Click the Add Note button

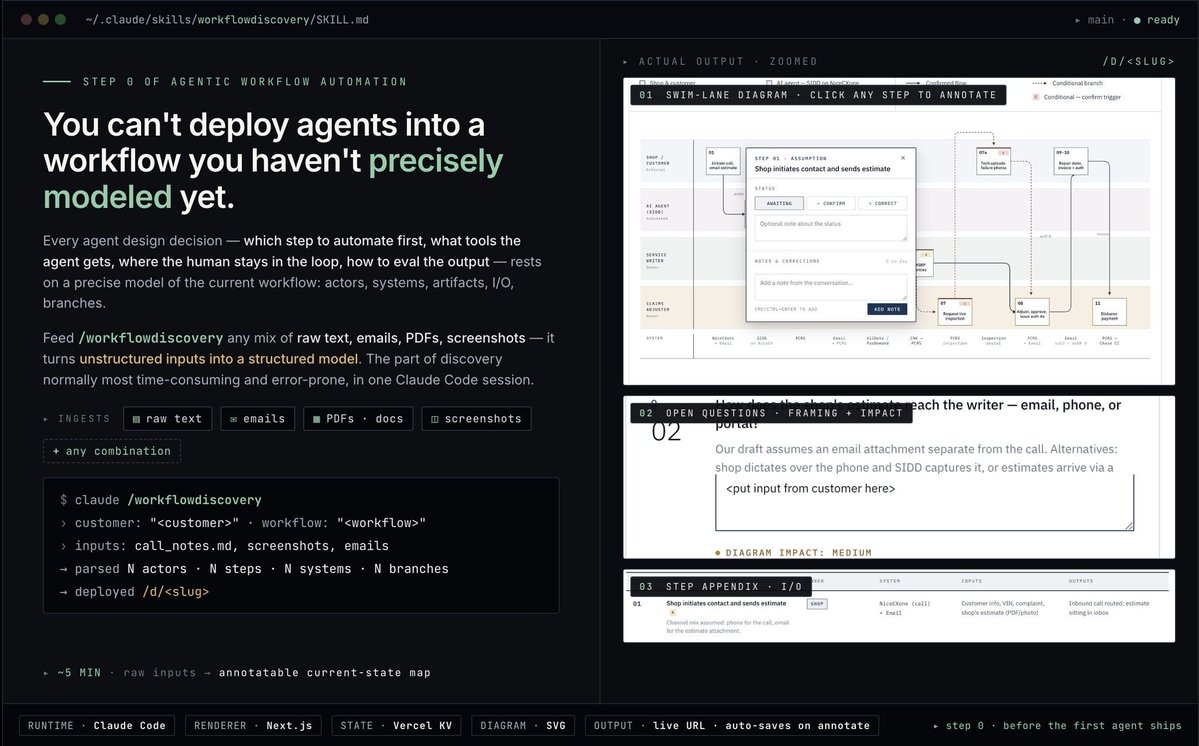(887, 309)
